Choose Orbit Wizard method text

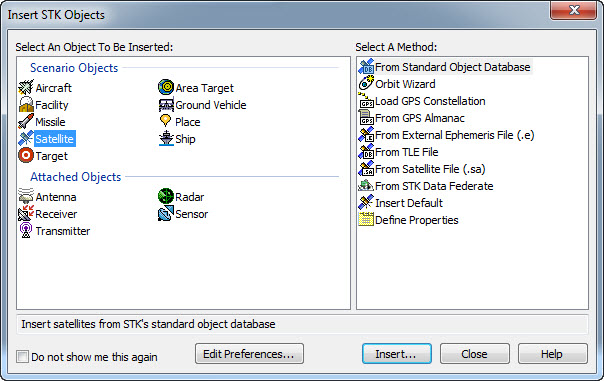(405, 84)
